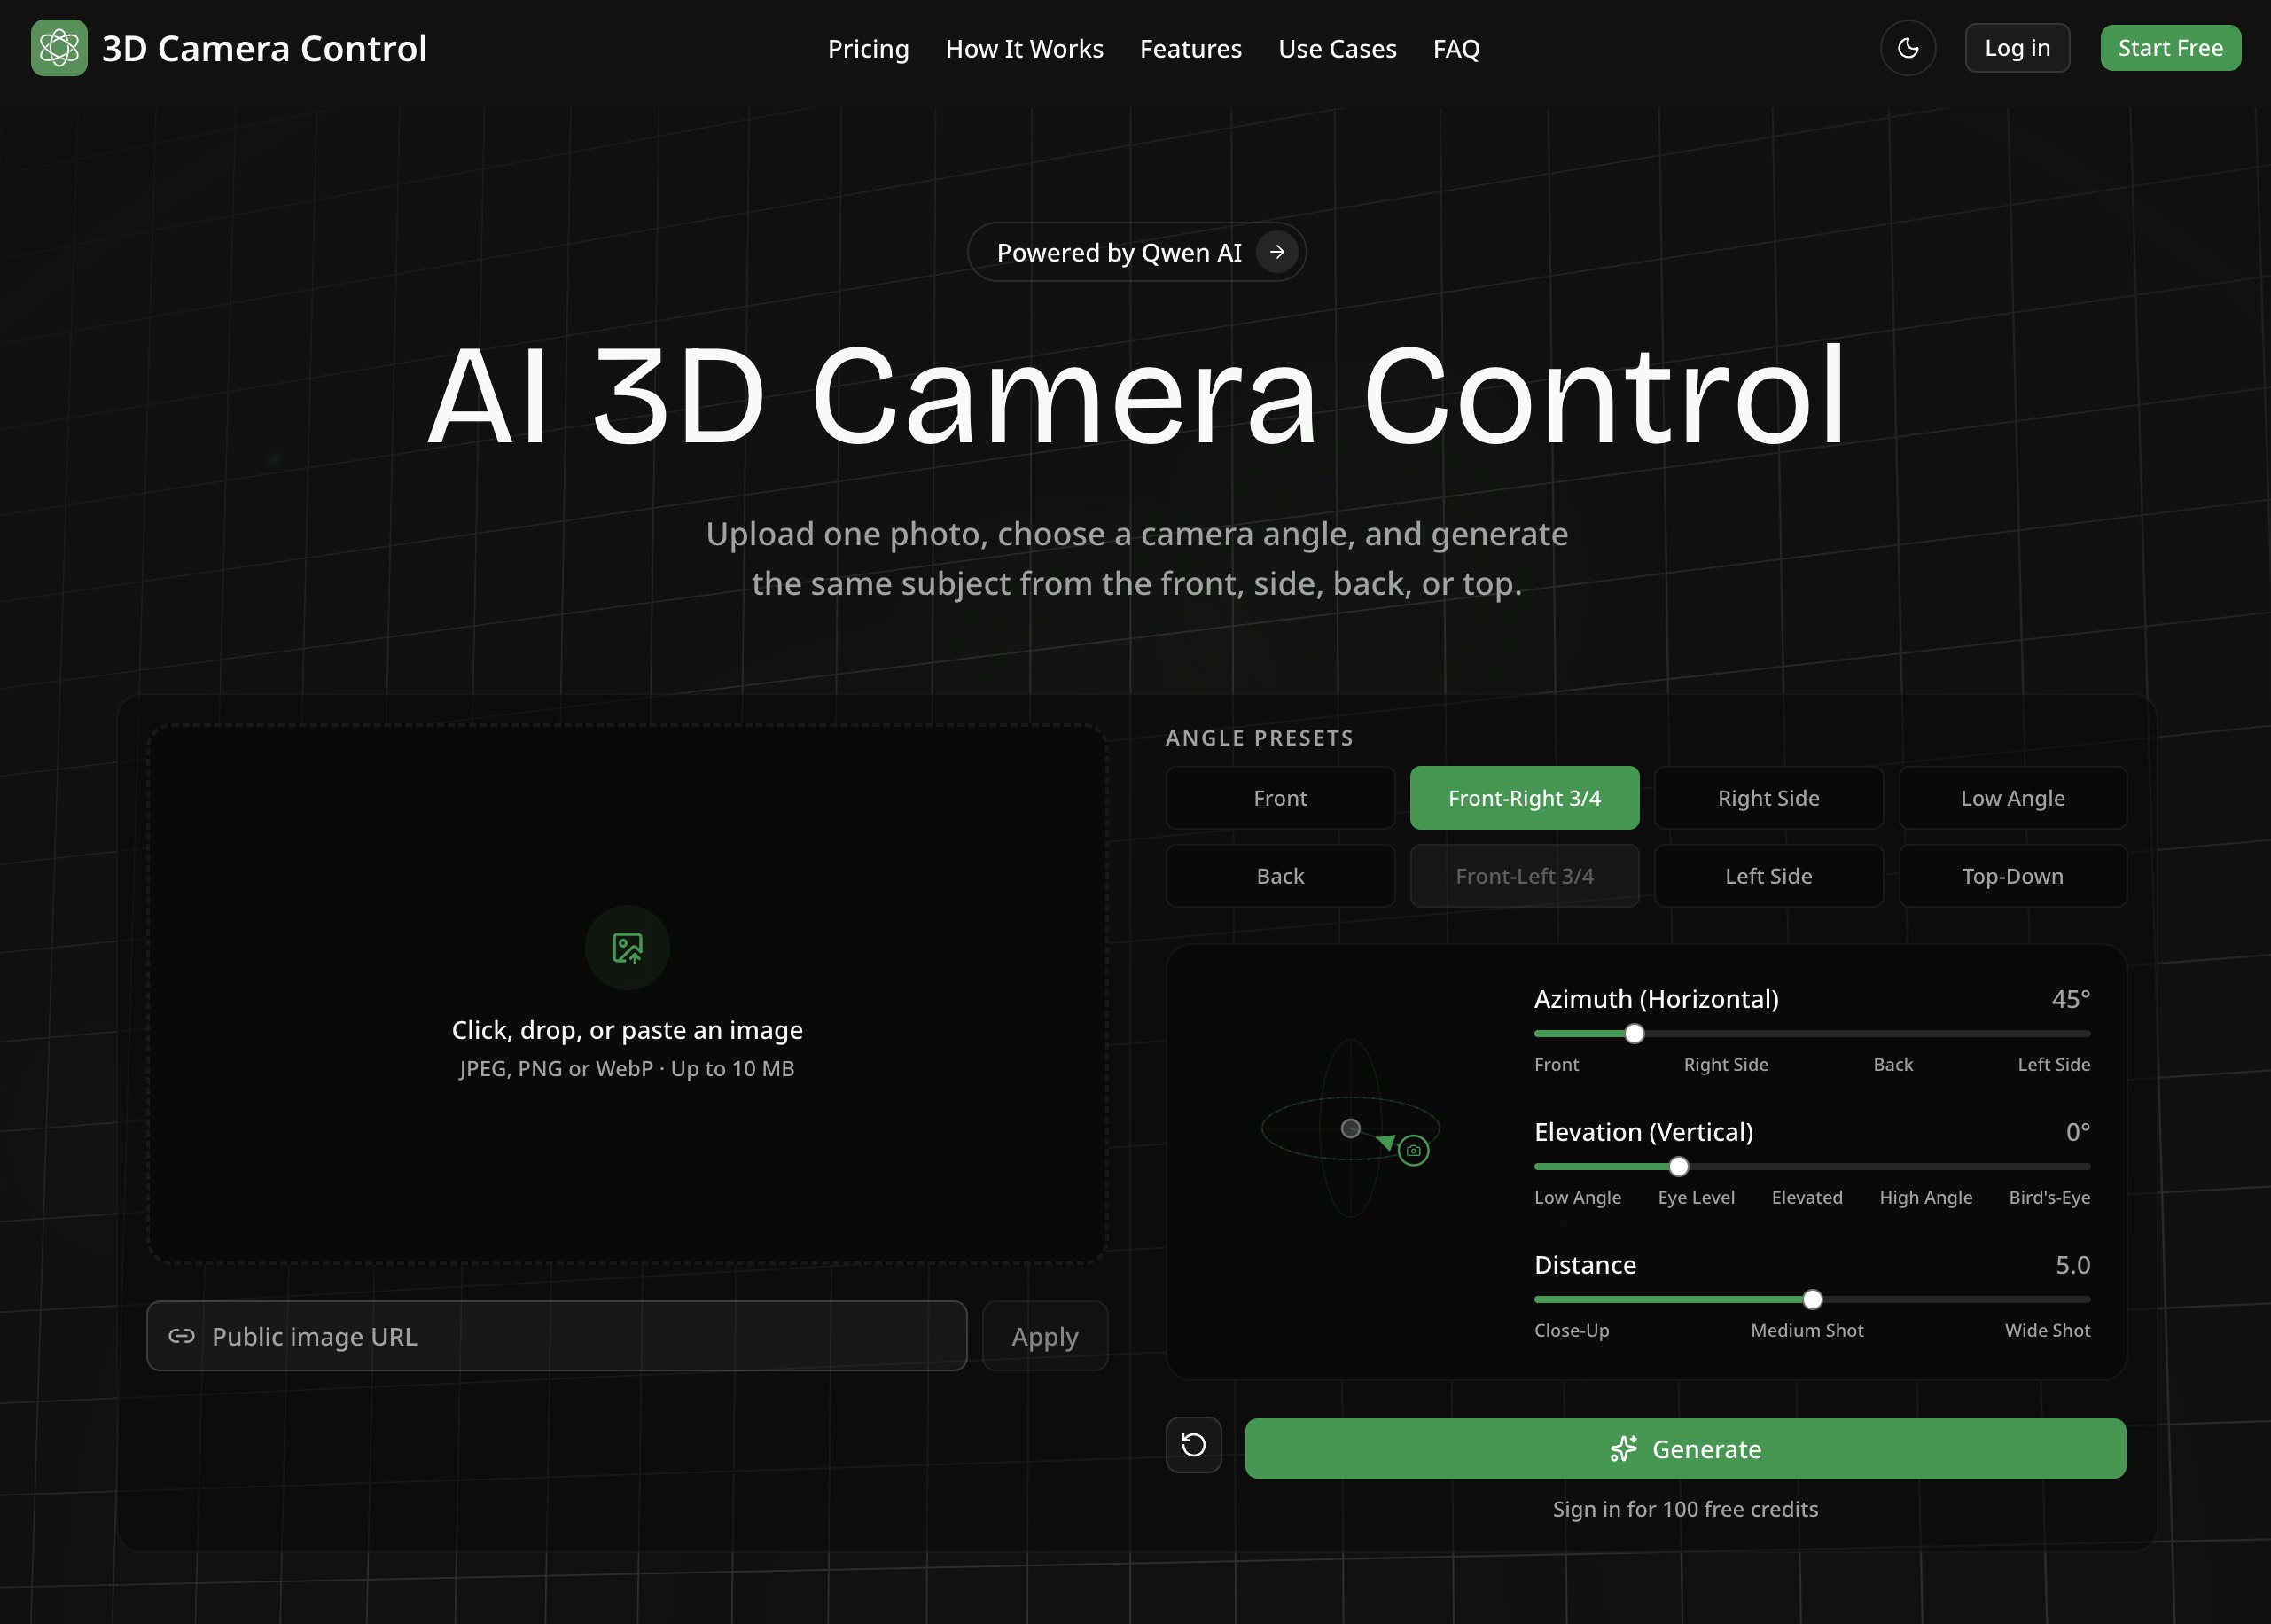Toggle dark mode moon icon
Image resolution: width=2271 pixels, height=1624 pixels.
pyautogui.click(x=1907, y=48)
